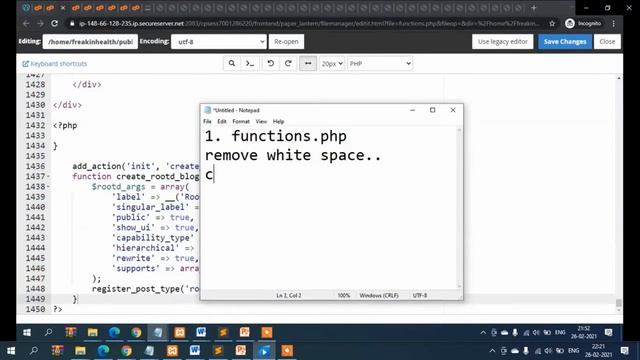Open the Keyboard shortcuts link
This screenshot has width=640, height=360.
(x=55, y=64)
